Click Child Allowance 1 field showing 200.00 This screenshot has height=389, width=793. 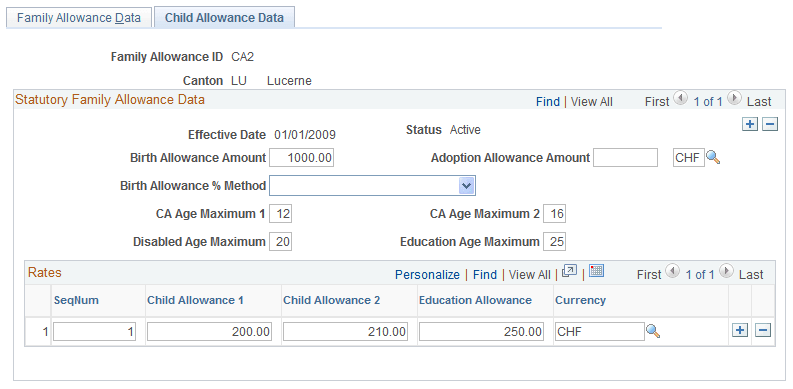click(209, 332)
